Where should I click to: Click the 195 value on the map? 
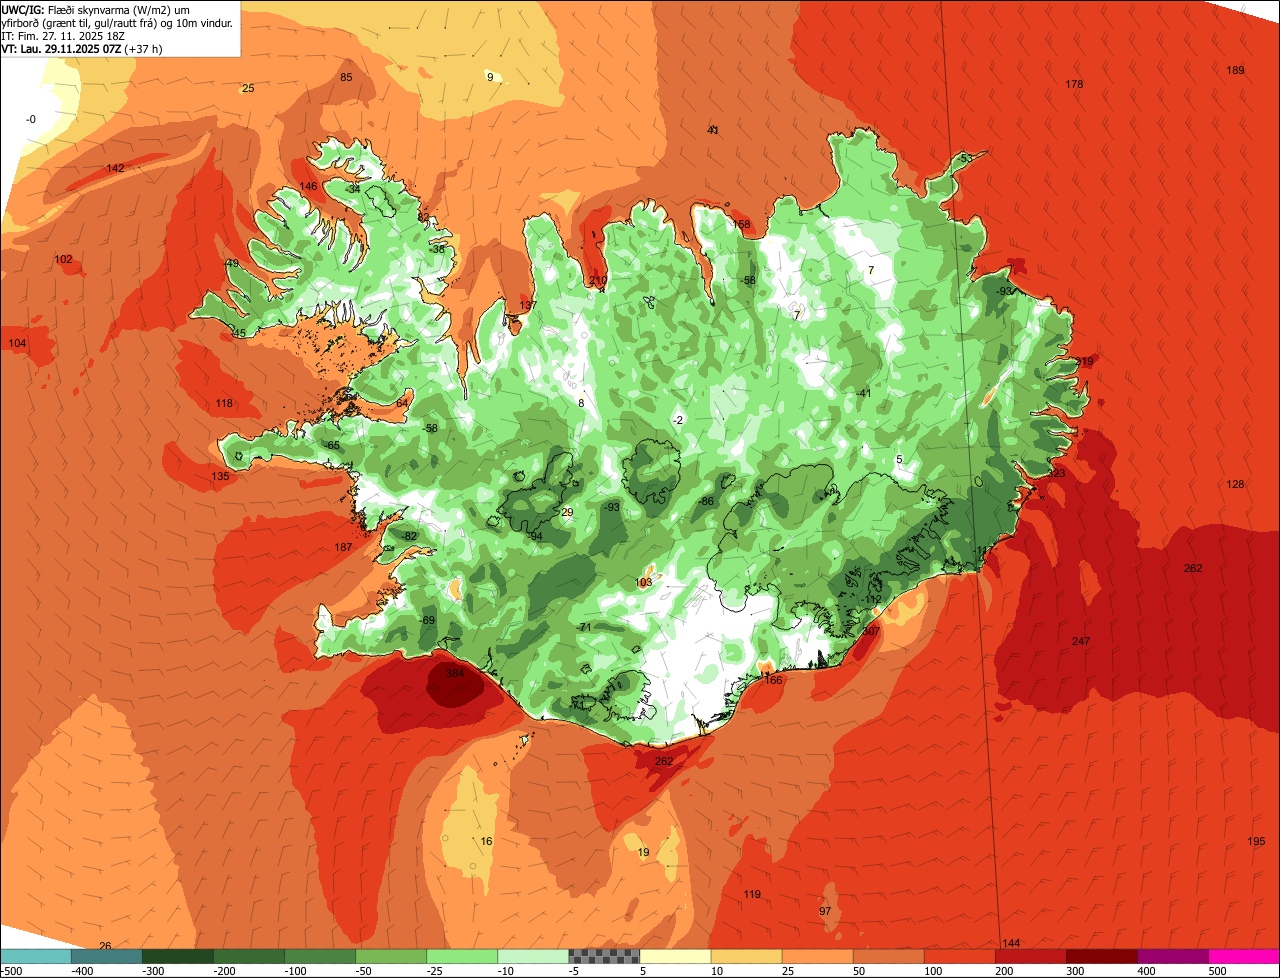[x=1257, y=841]
